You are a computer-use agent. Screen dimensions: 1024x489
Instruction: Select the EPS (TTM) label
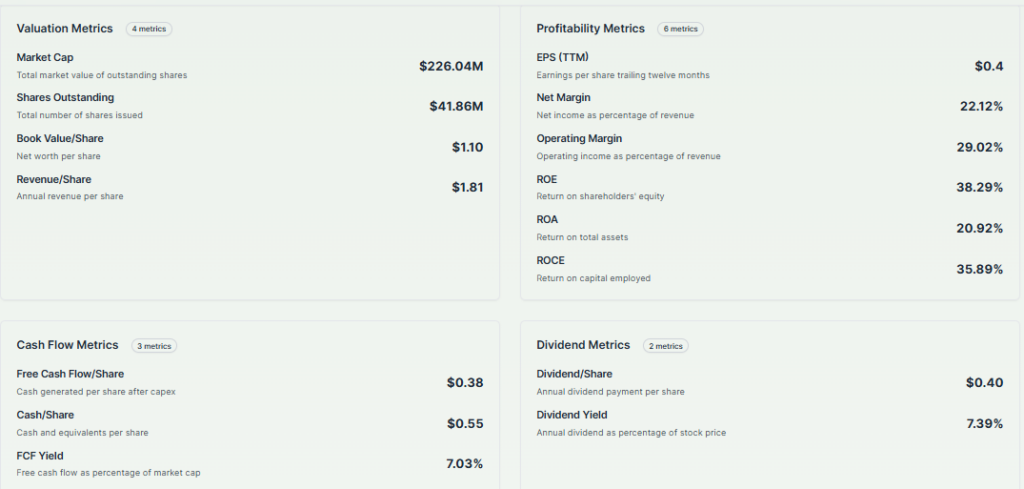563,57
